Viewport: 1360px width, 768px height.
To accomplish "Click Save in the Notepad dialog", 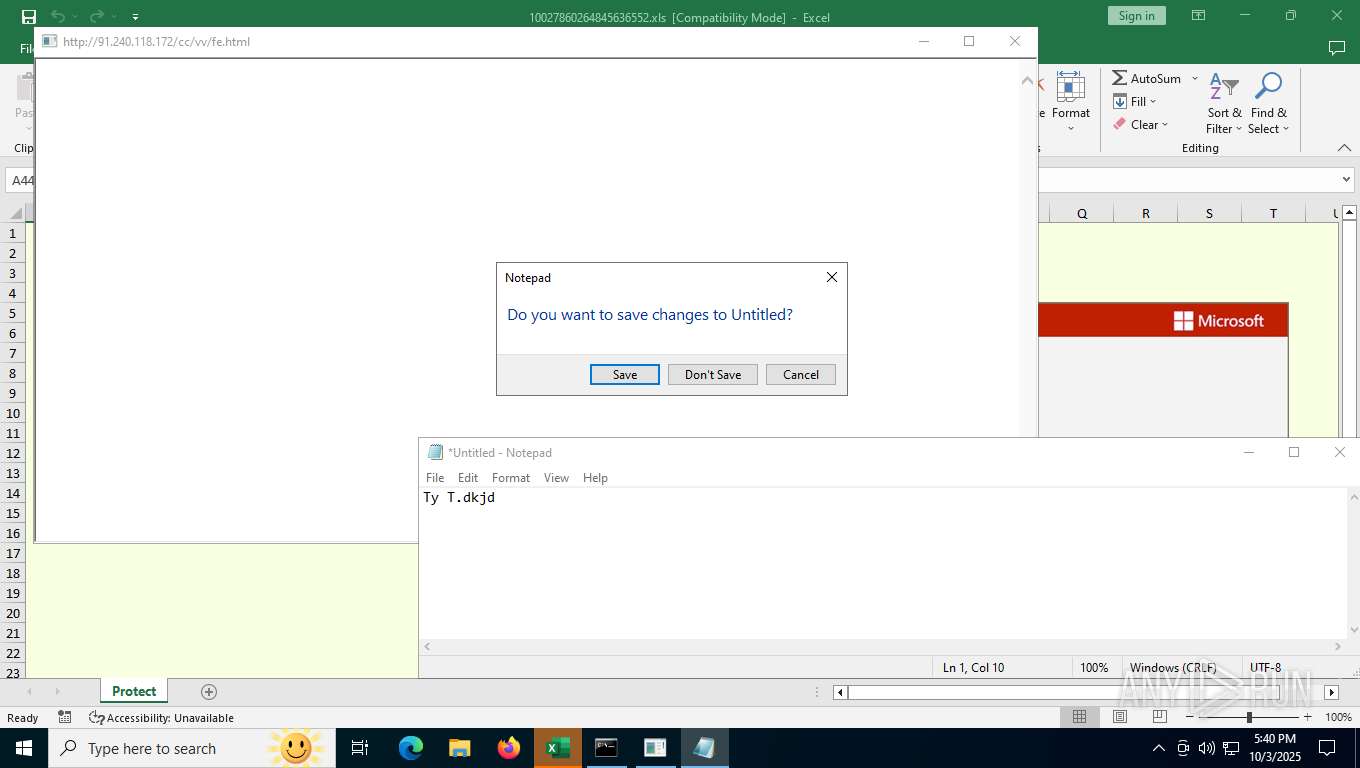I will pos(625,374).
